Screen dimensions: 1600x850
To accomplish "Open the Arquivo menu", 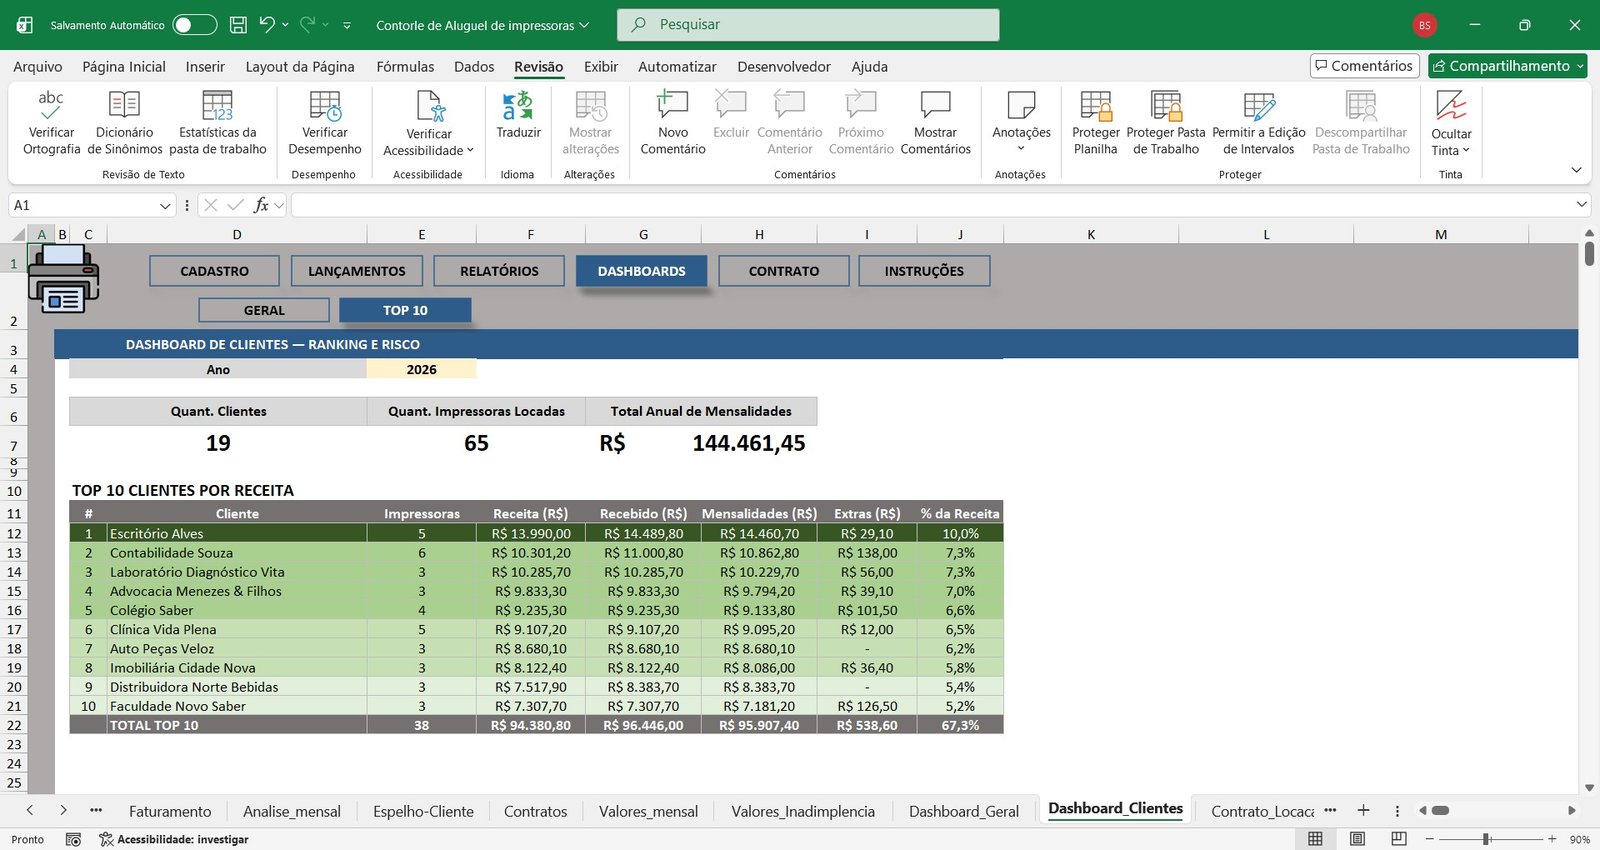I will point(38,67).
